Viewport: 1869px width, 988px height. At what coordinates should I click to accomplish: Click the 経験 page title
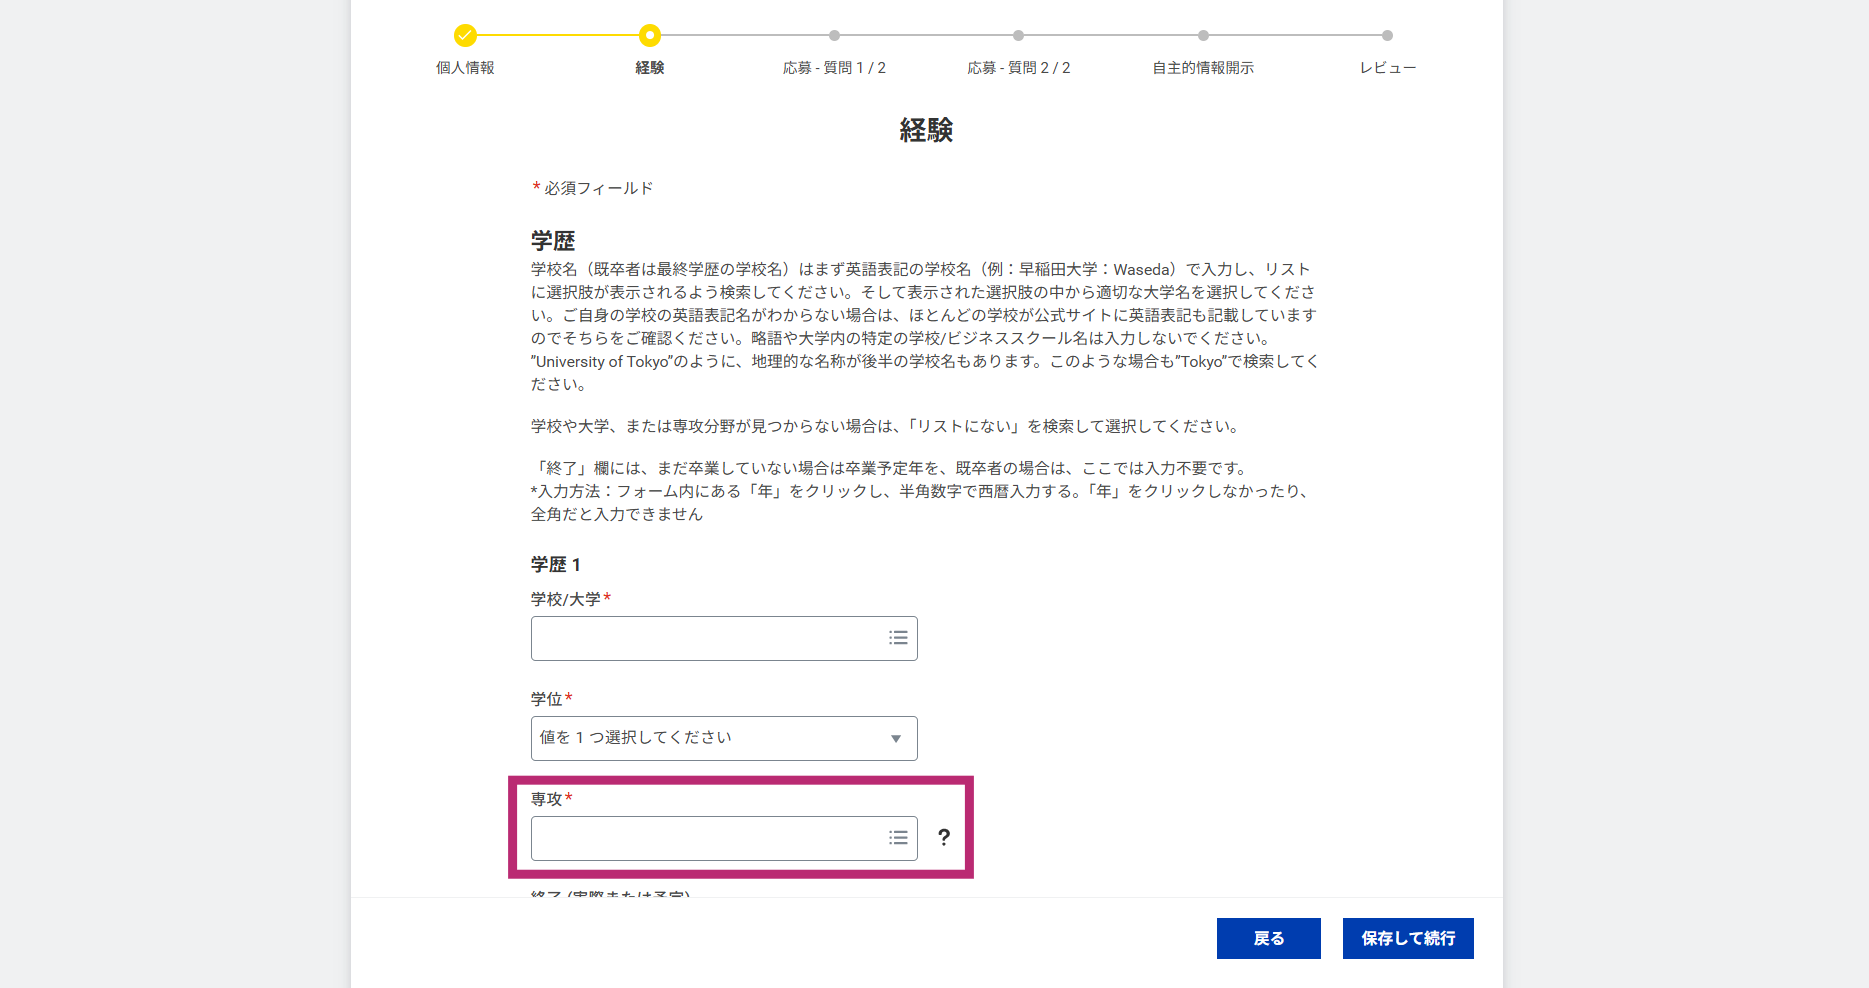click(x=926, y=130)
